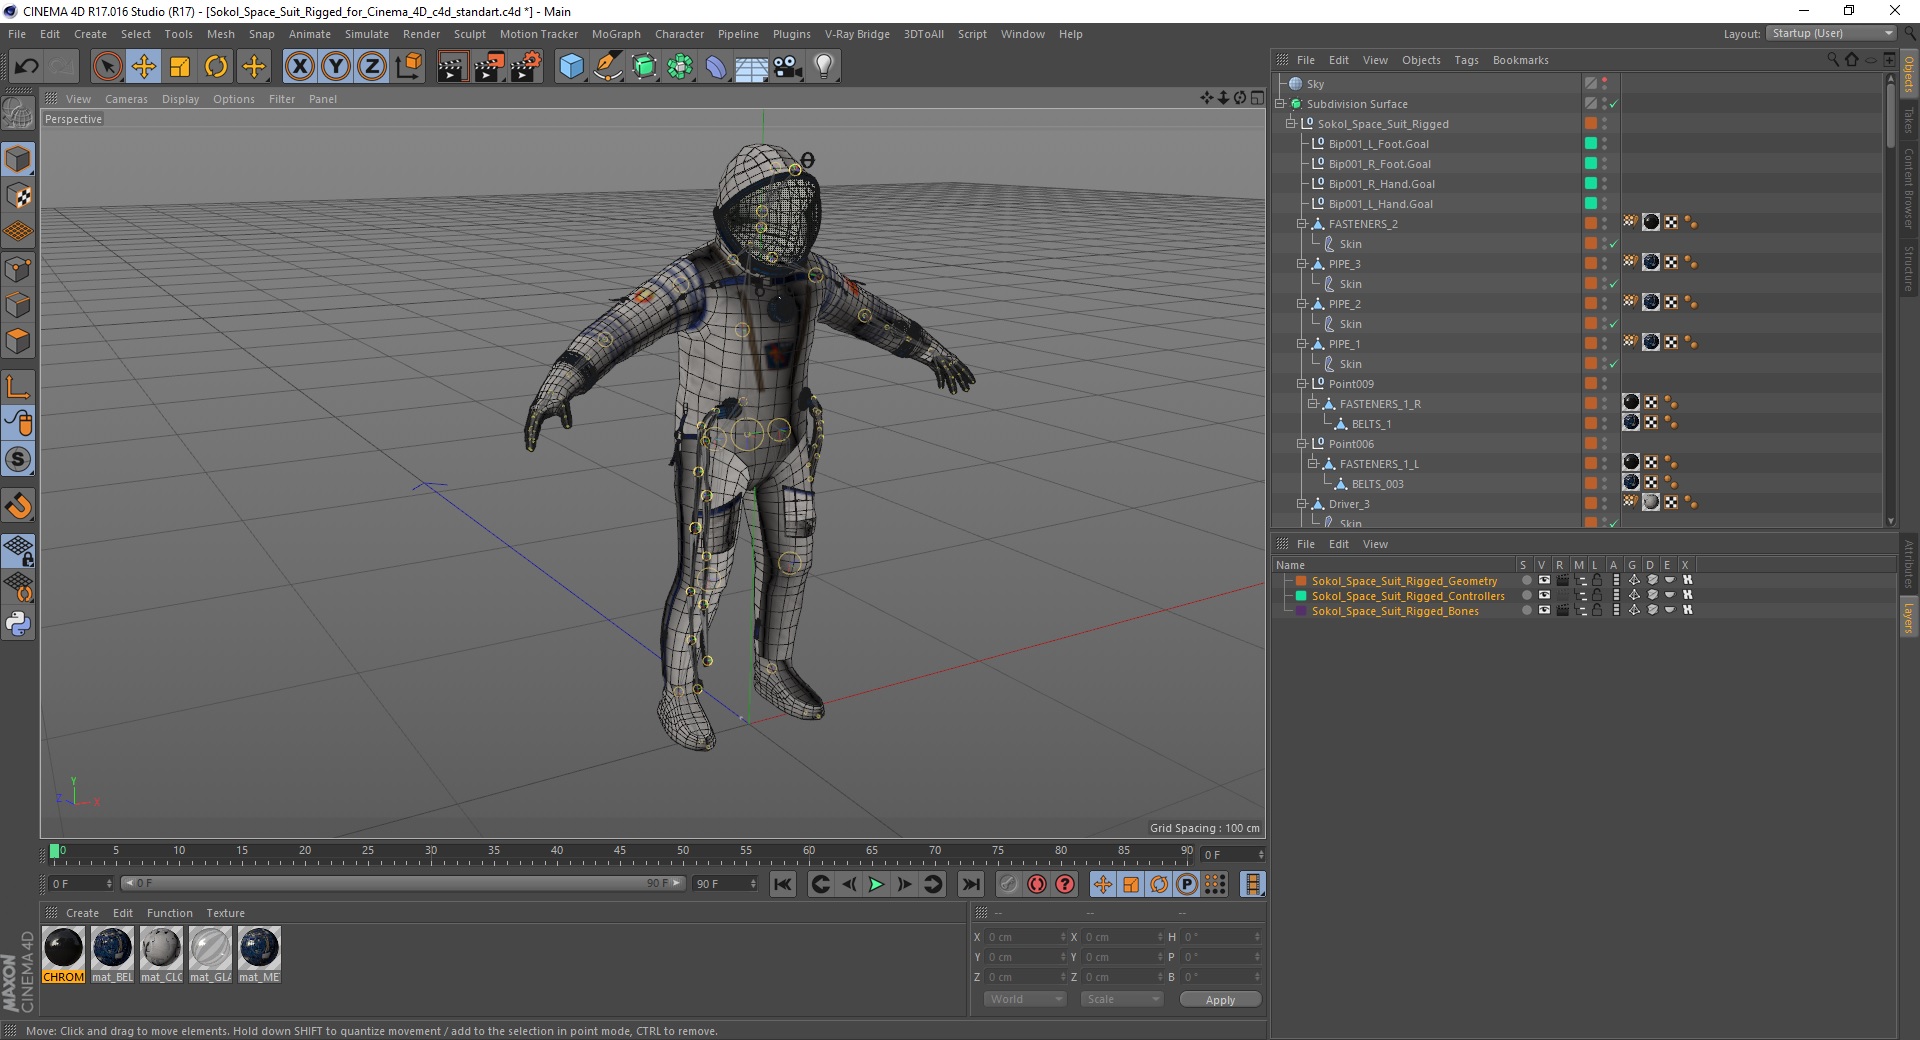Open the Python script icon

click(x=18, y=624)
